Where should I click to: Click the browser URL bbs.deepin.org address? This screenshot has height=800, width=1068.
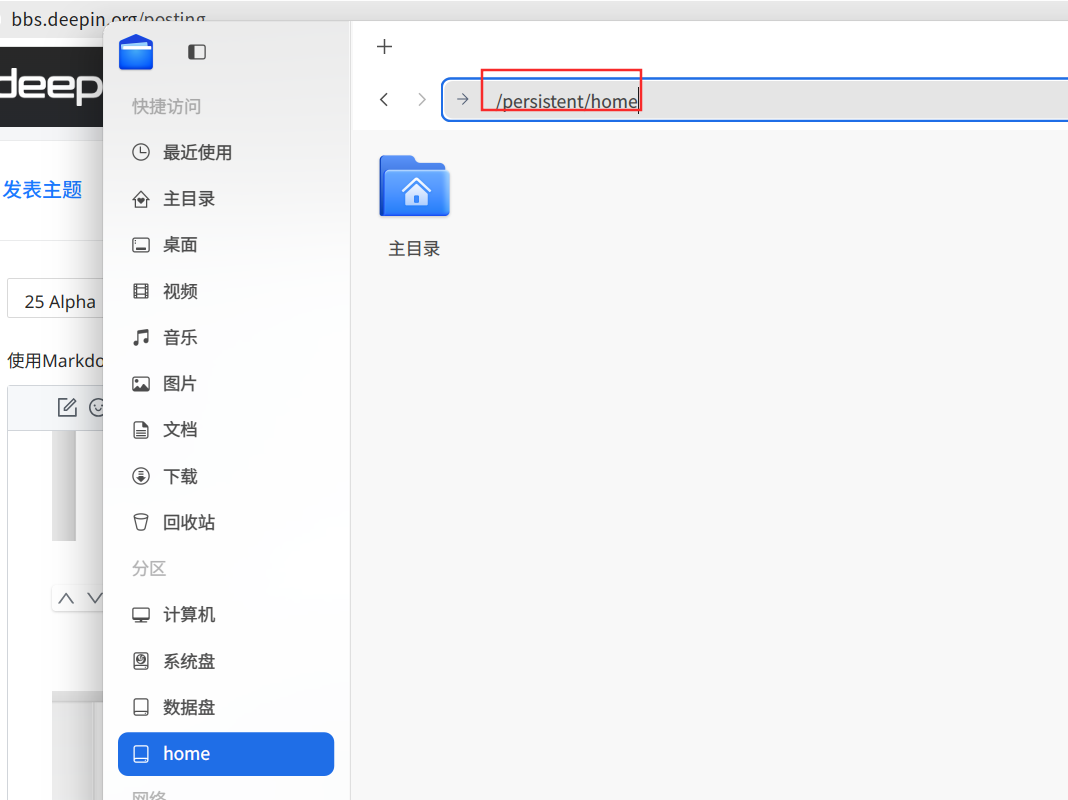108,19
